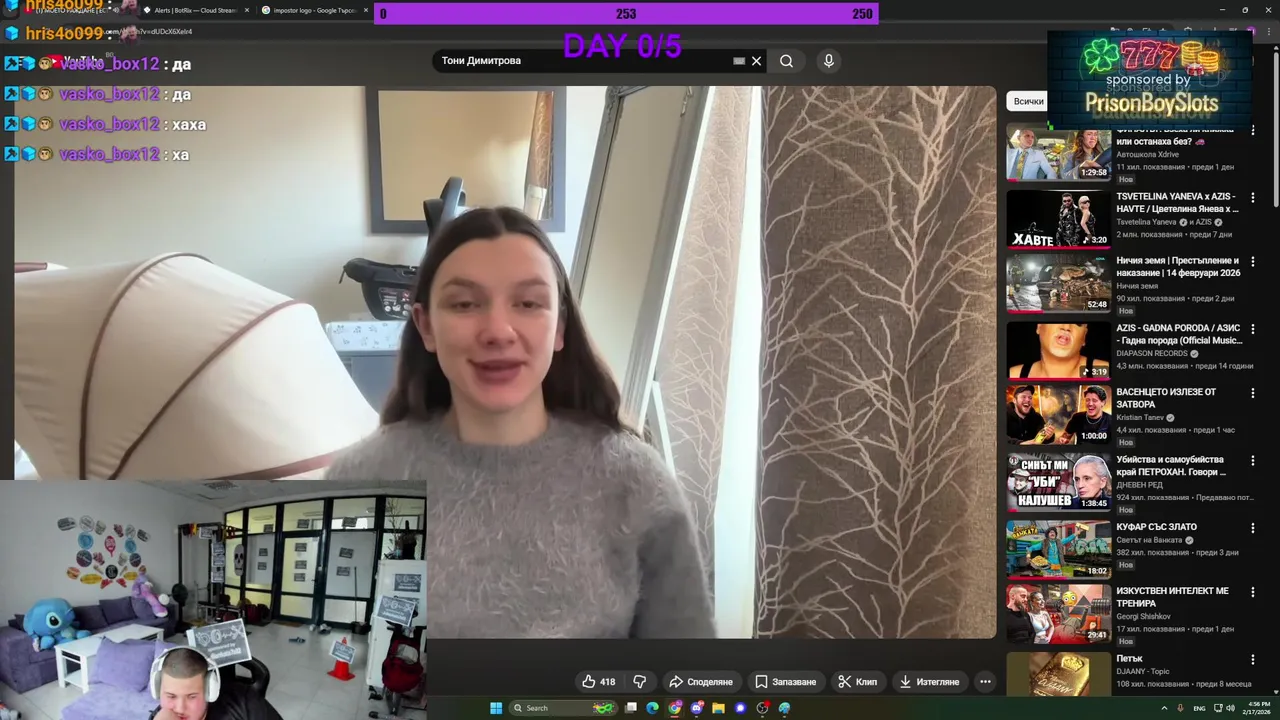Screen dimensions: 1280x720
Task: Save video with Запазване button
Action: tap(785, 682)
